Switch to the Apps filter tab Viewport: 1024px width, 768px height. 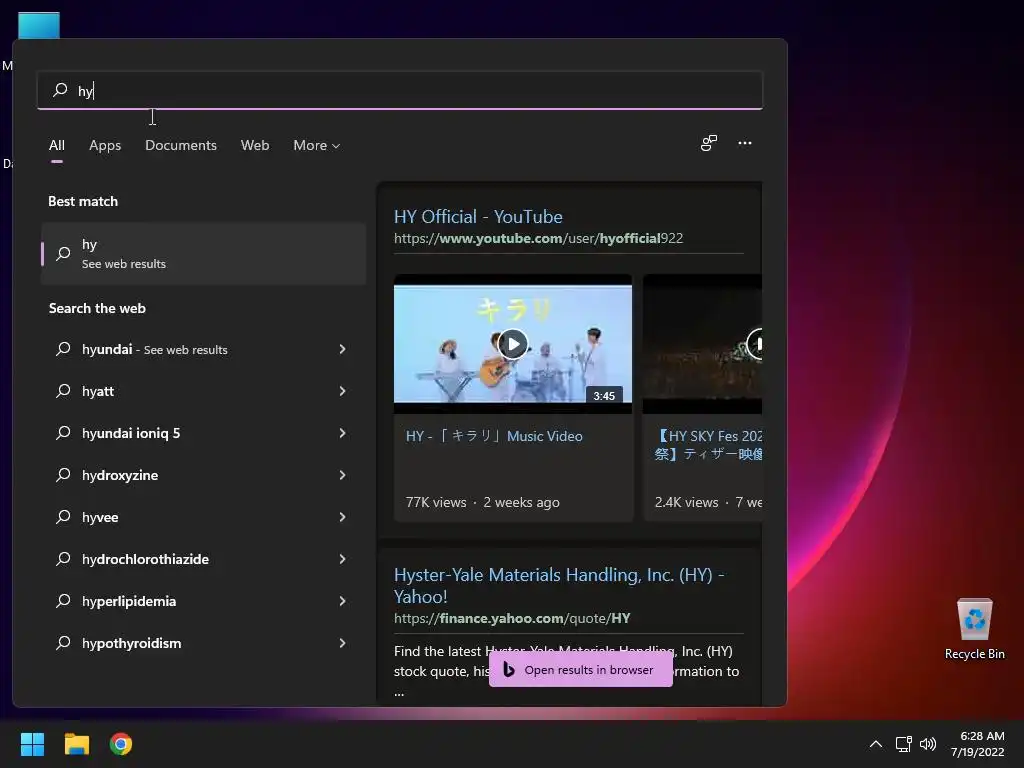(105, 145)
